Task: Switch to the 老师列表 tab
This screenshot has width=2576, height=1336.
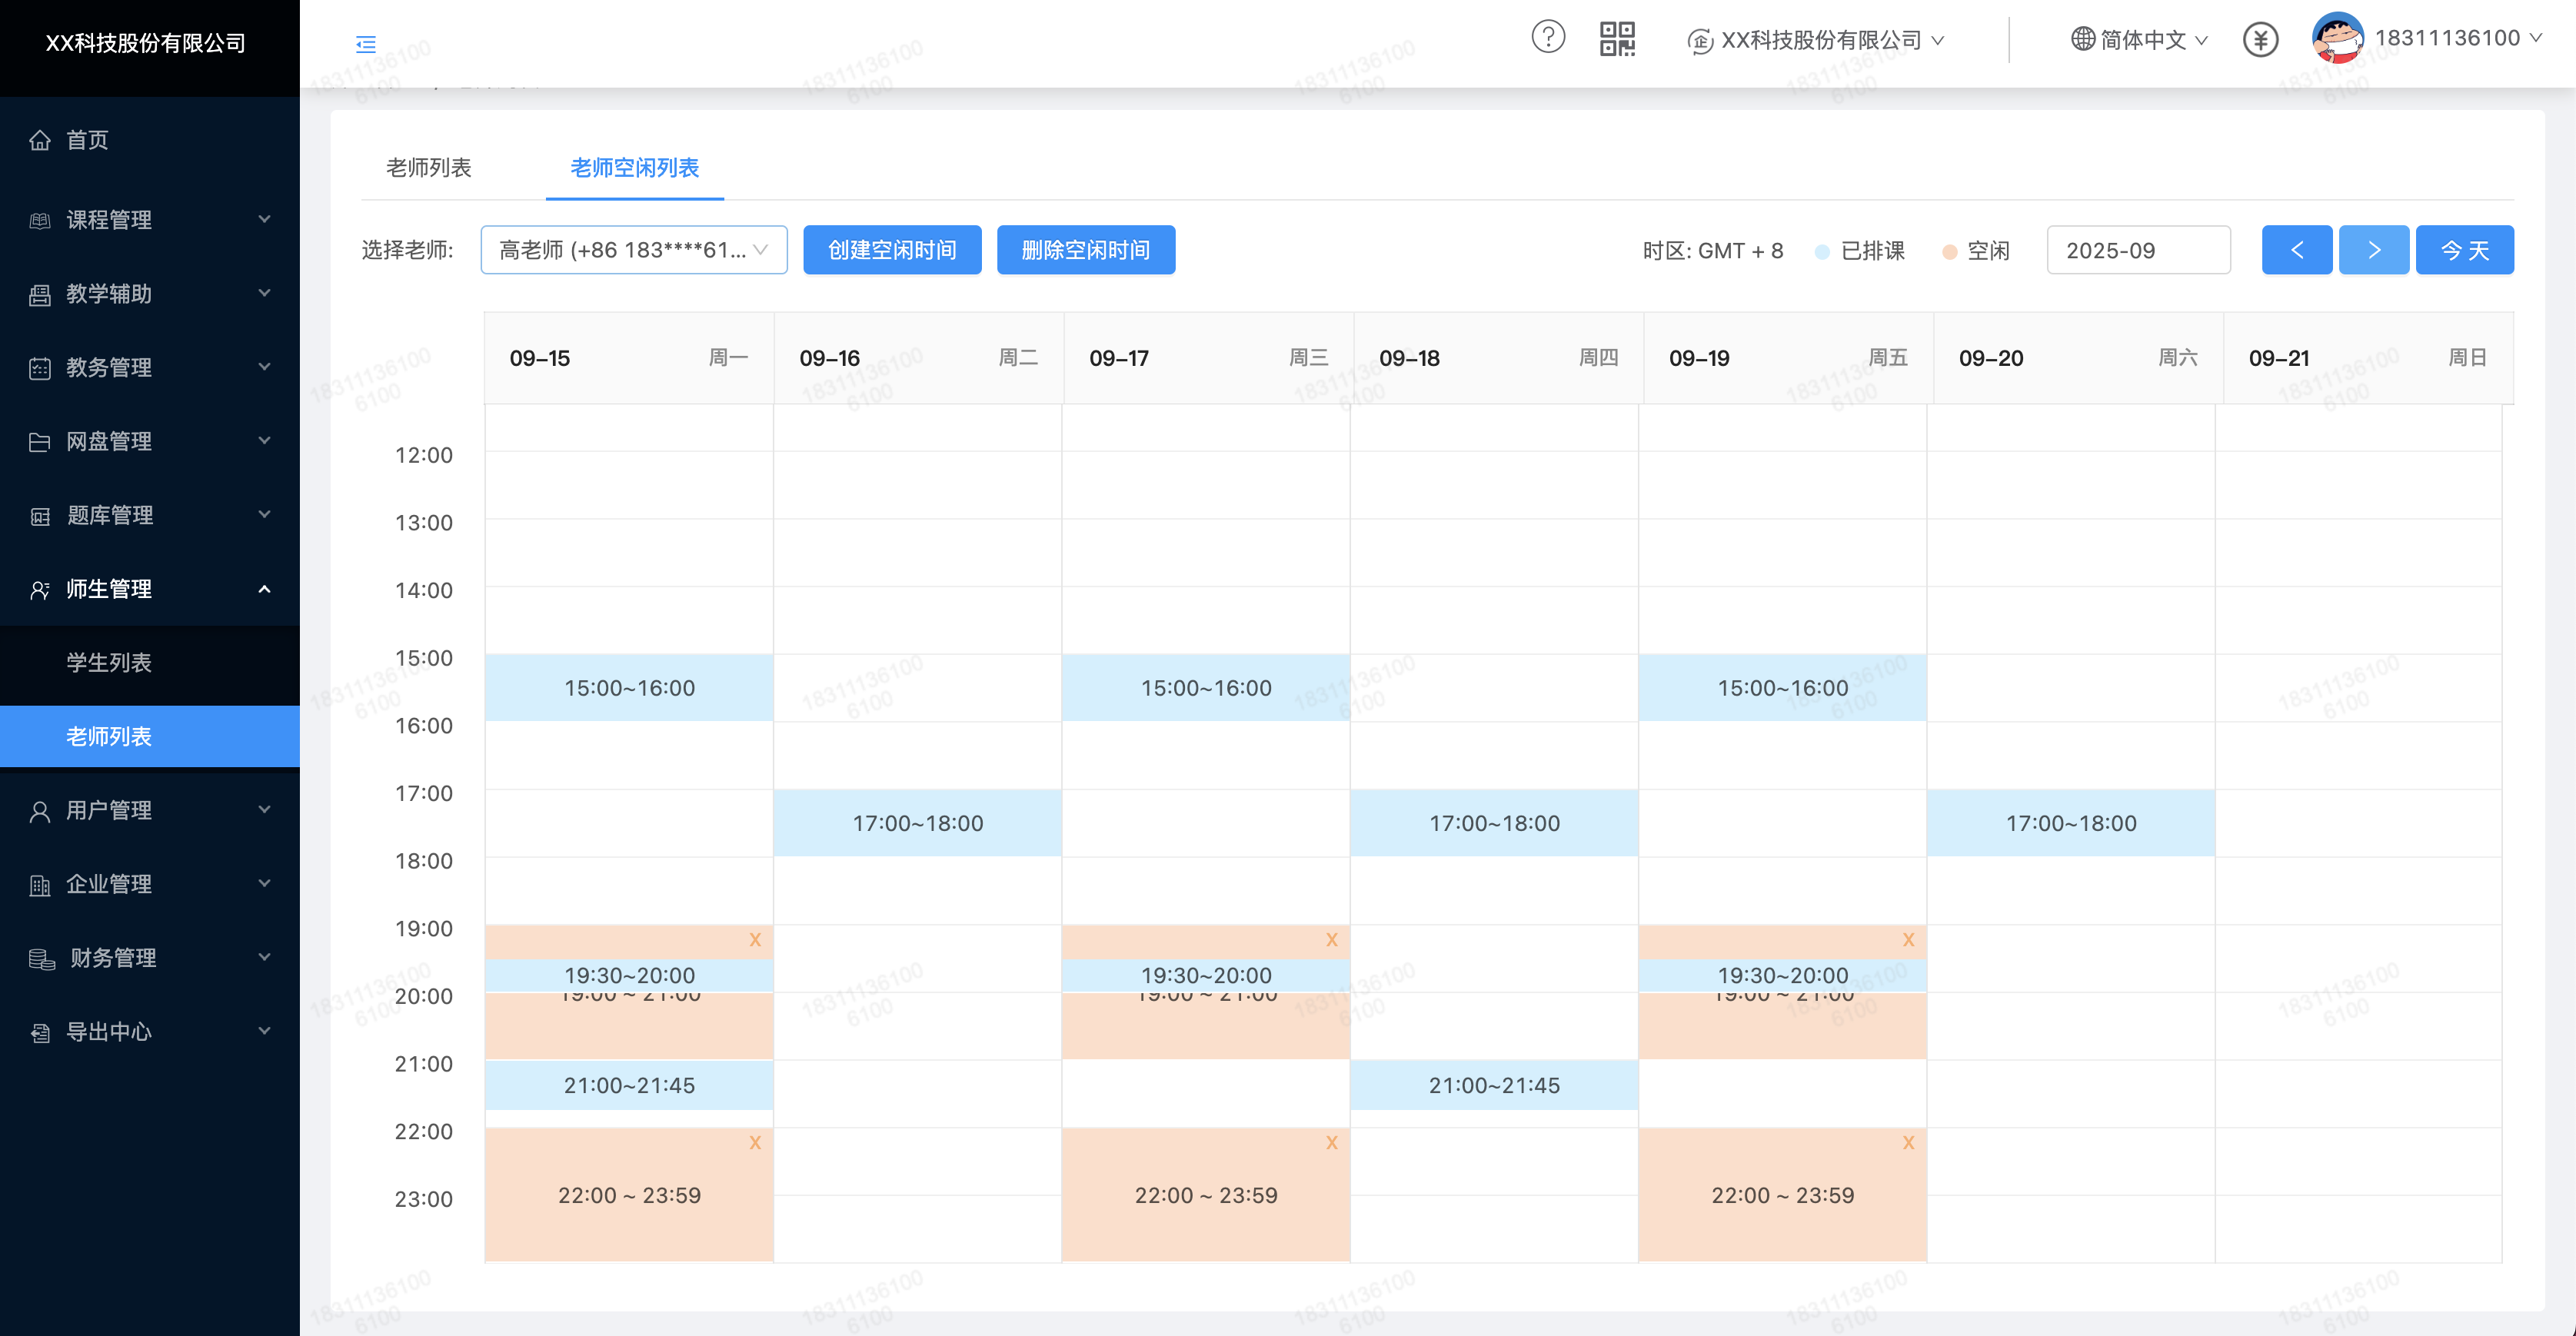Action: (x=428, y=168)
